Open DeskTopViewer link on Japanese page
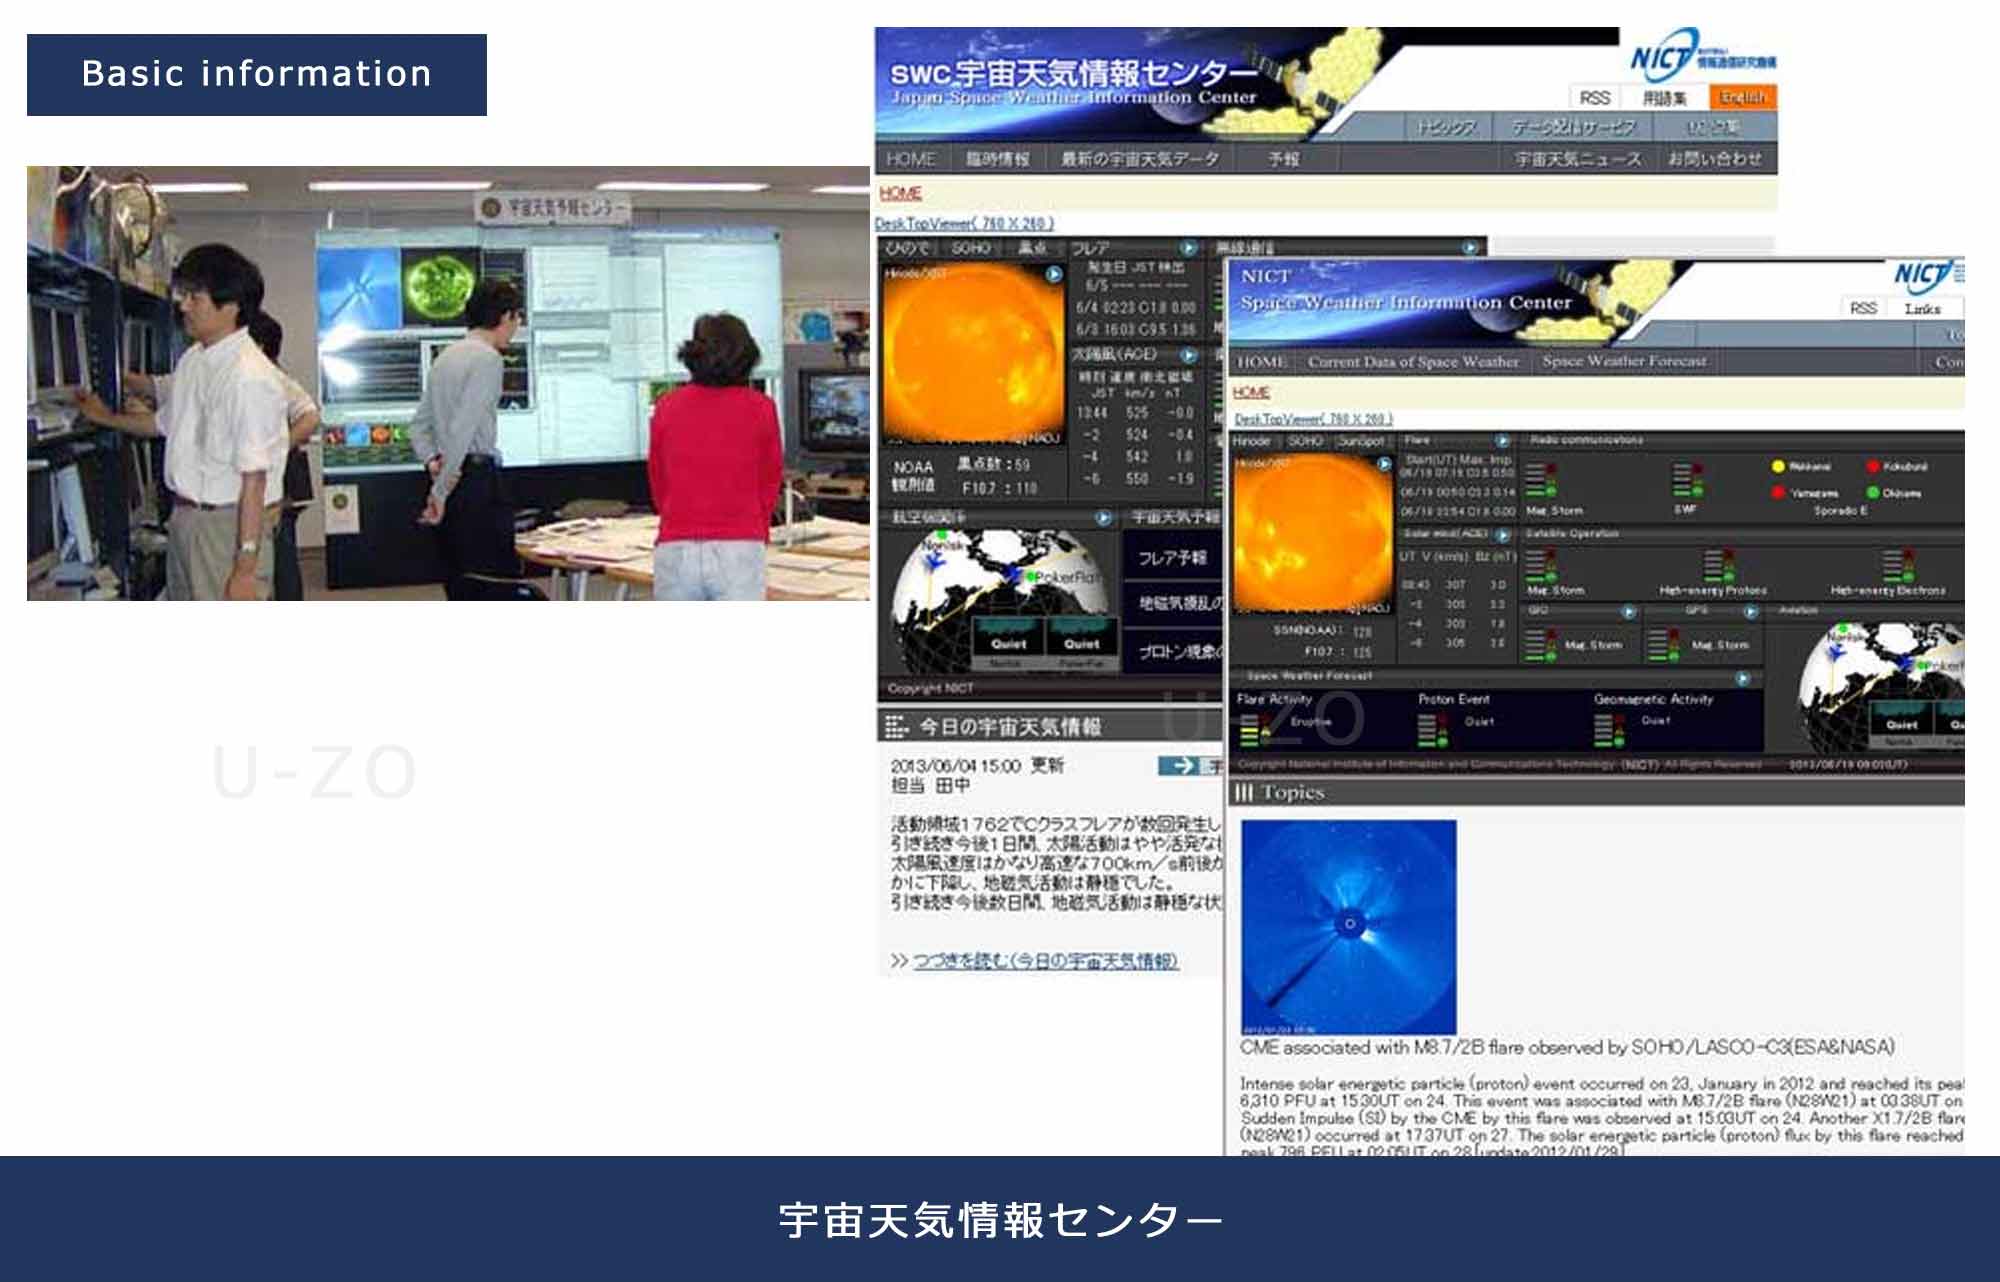The height and width of the screenshot is (1282, 2000). (965, 223)
